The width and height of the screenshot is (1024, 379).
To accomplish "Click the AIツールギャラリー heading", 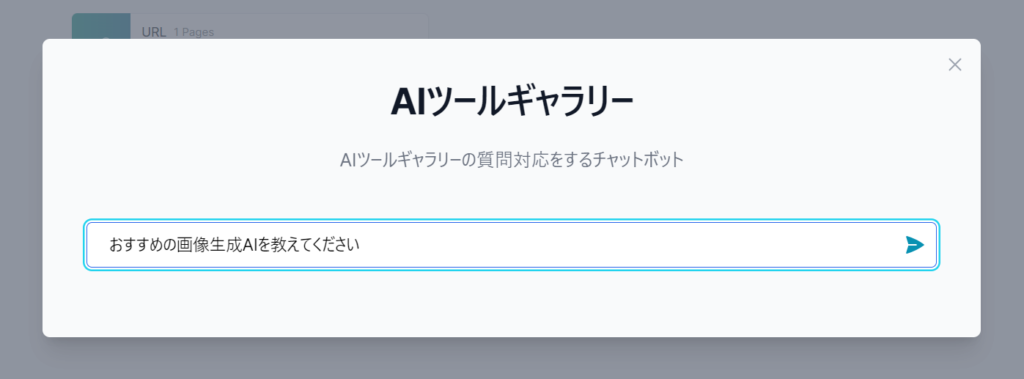I will click(511, 103).
